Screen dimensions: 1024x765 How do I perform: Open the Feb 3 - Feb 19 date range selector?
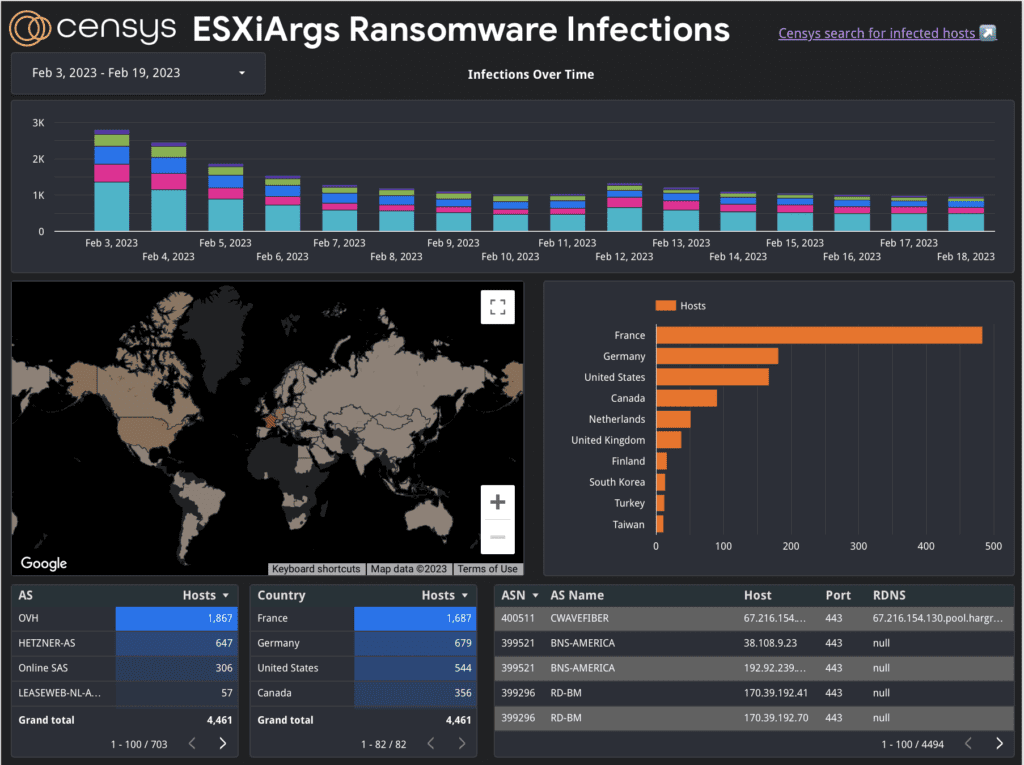pos(137,73)
